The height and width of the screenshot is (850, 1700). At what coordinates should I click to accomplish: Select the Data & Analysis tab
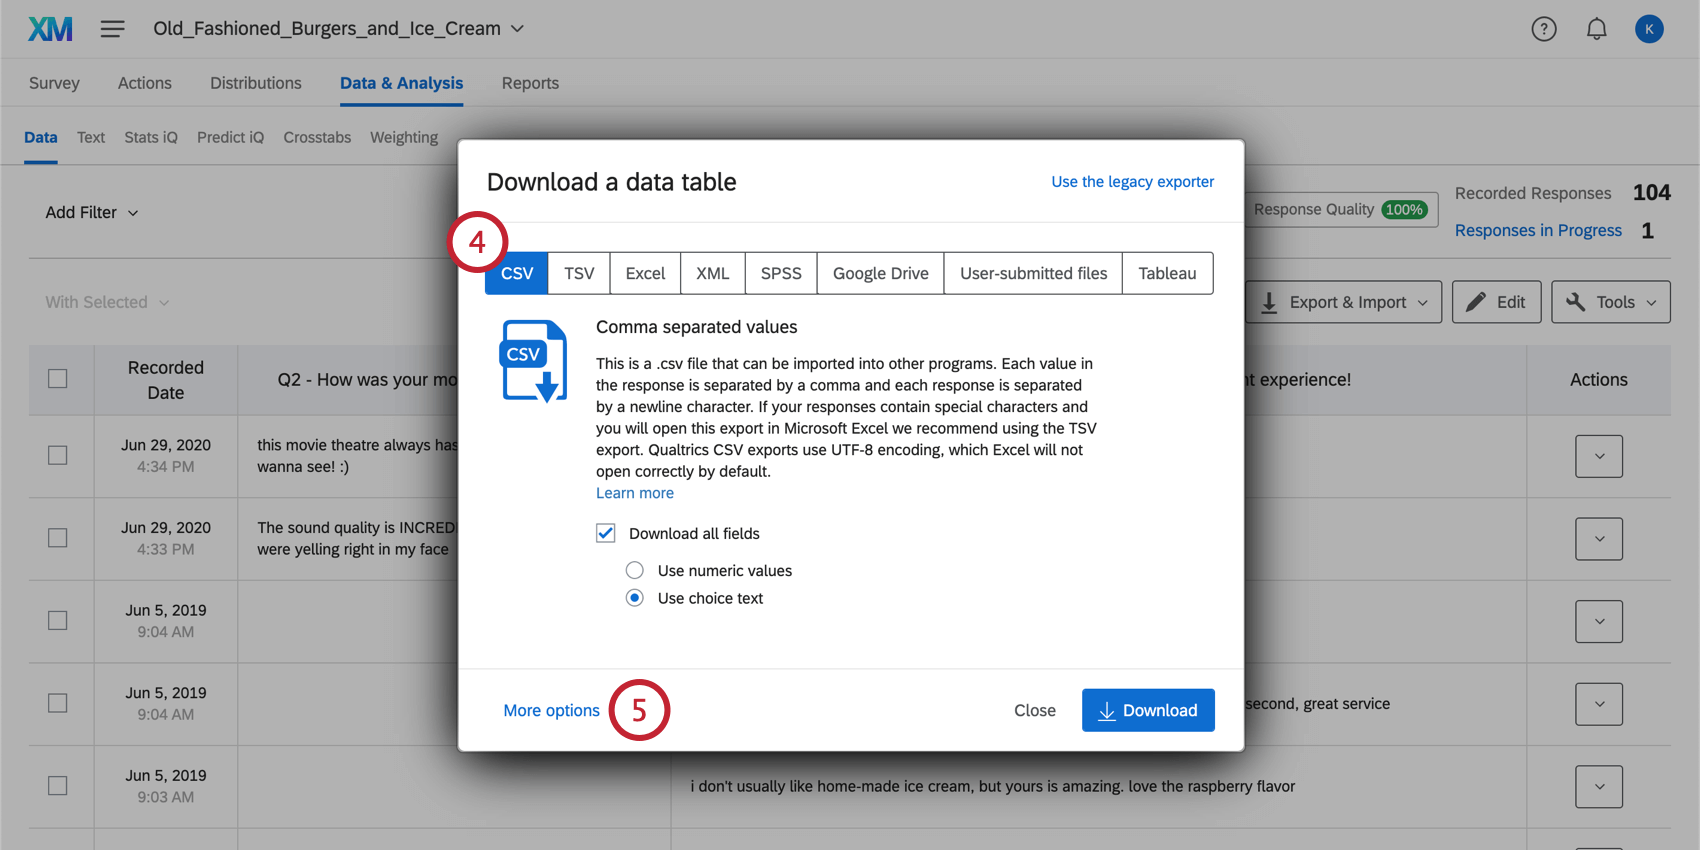click(402, 83)
